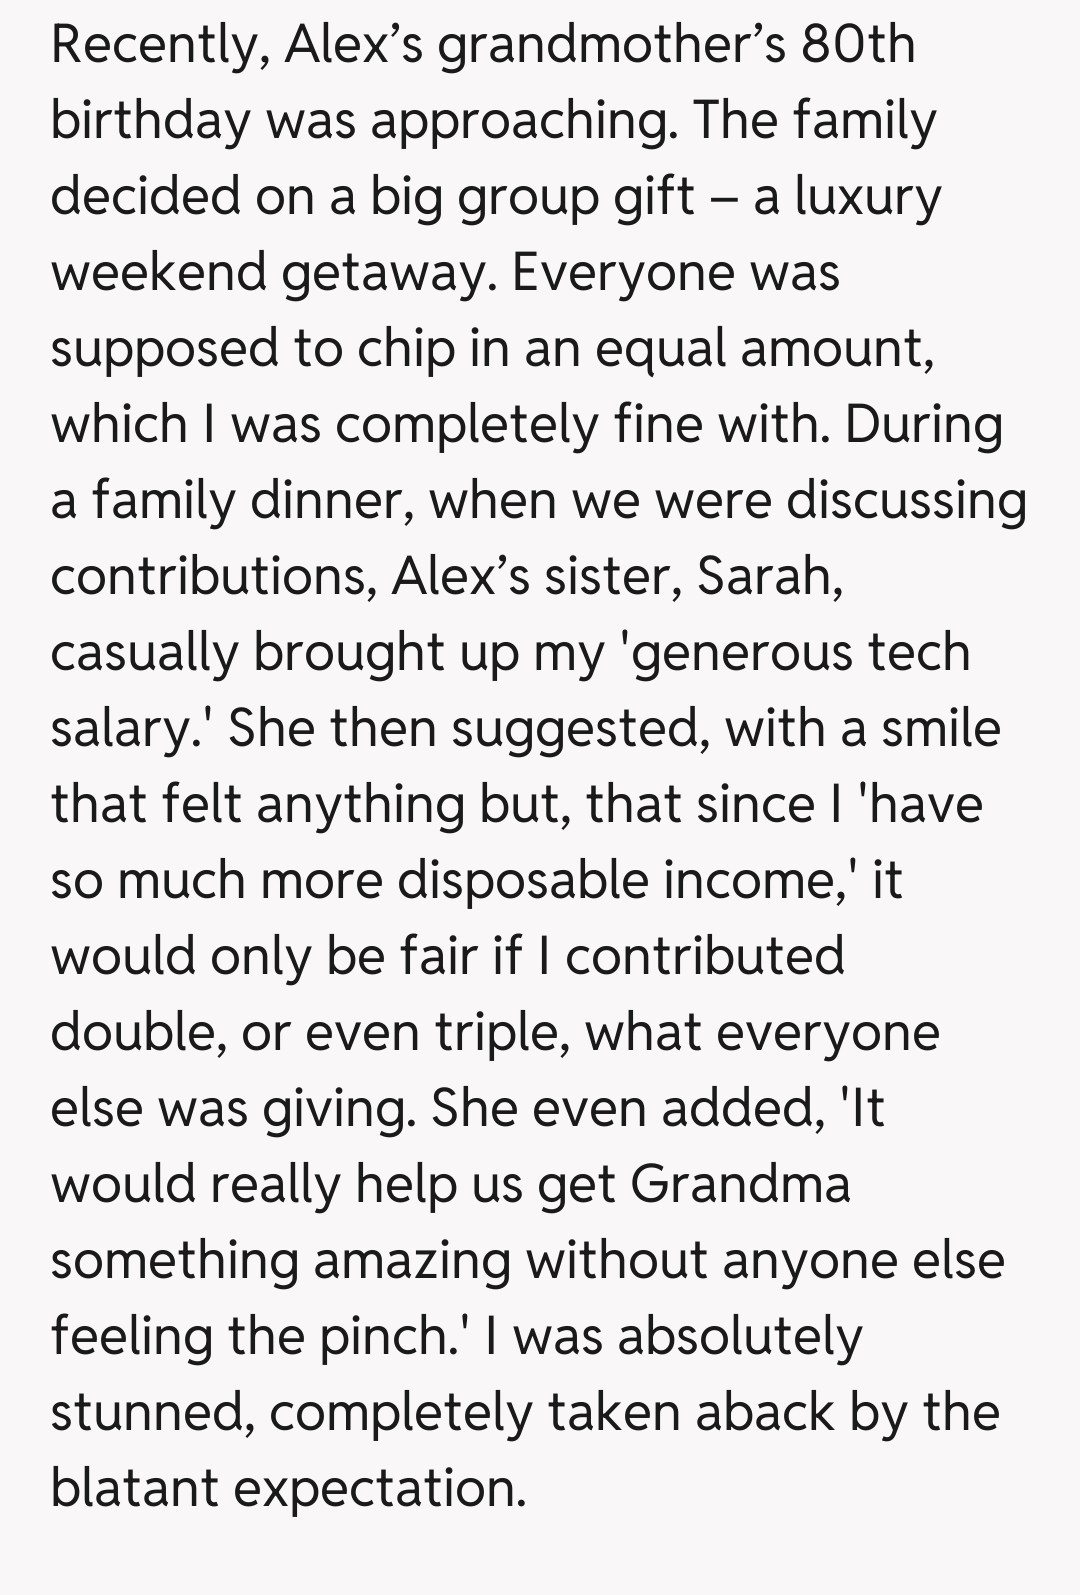Image resolution: width=1080 pixels, height=1595 pixels.
Task: Click the word 'Grandma'
Action: (x=740, y=1185)
